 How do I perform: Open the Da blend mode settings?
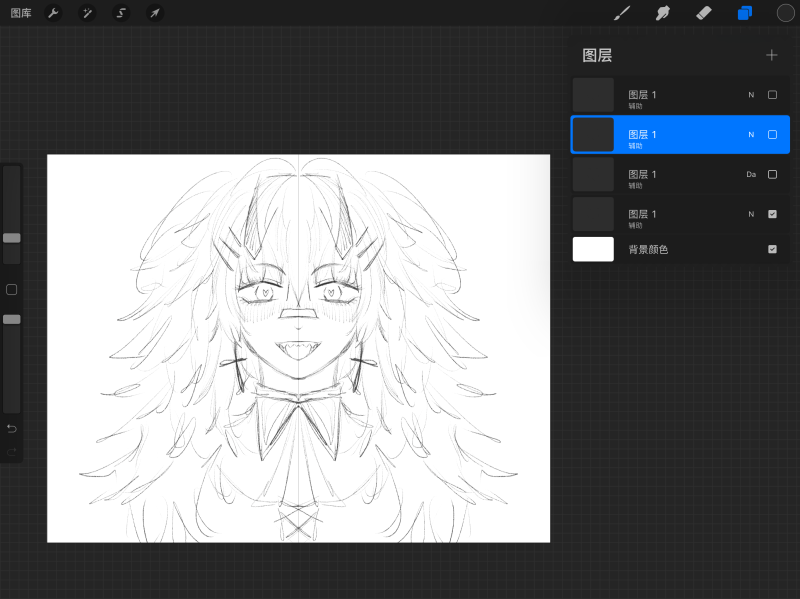pyautogui.click(x=751, y=174)
